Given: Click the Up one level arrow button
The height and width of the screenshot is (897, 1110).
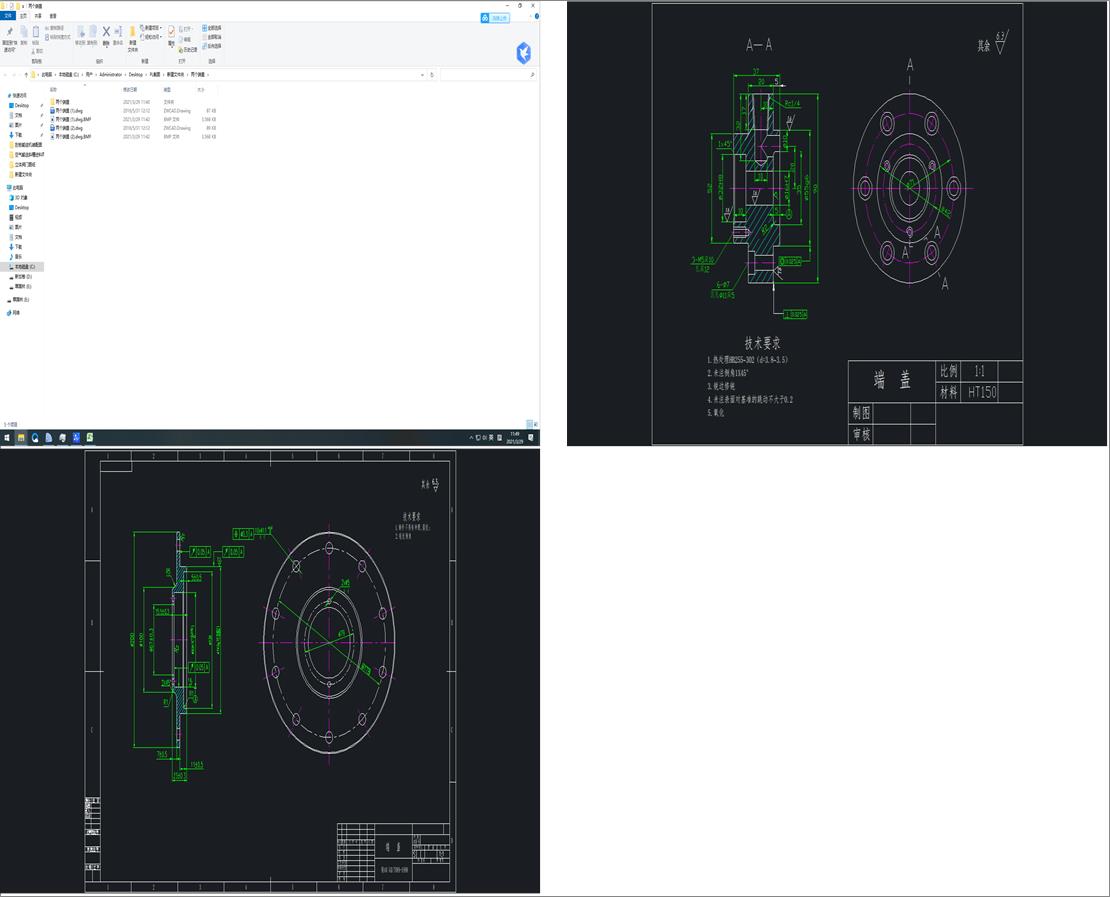Looking at the screenshot, I should coord(26,74).
